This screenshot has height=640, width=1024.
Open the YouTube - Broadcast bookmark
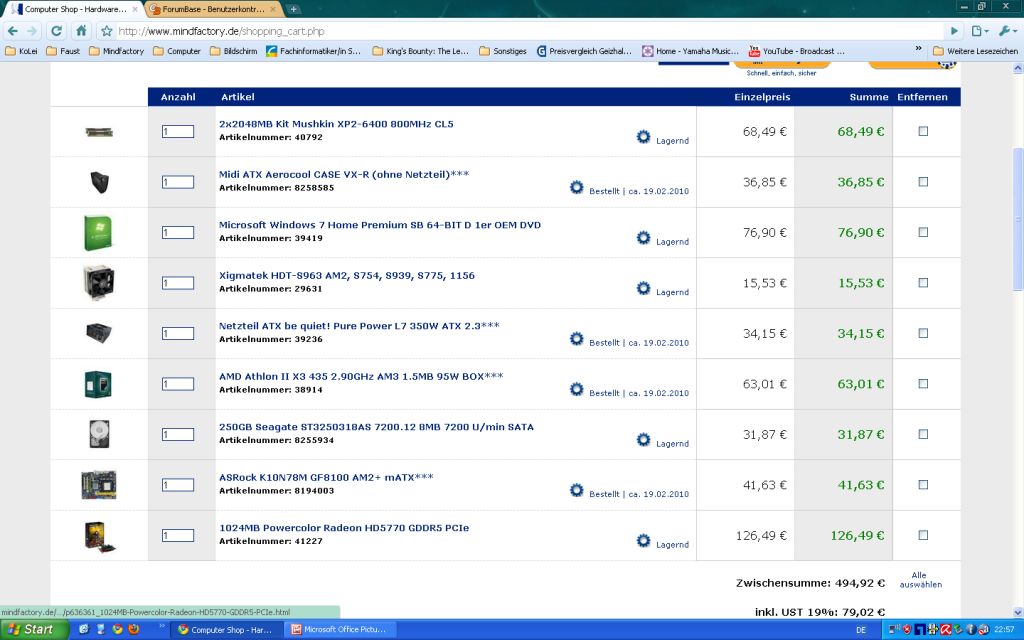pyautogui.click(x=797, y=51)
